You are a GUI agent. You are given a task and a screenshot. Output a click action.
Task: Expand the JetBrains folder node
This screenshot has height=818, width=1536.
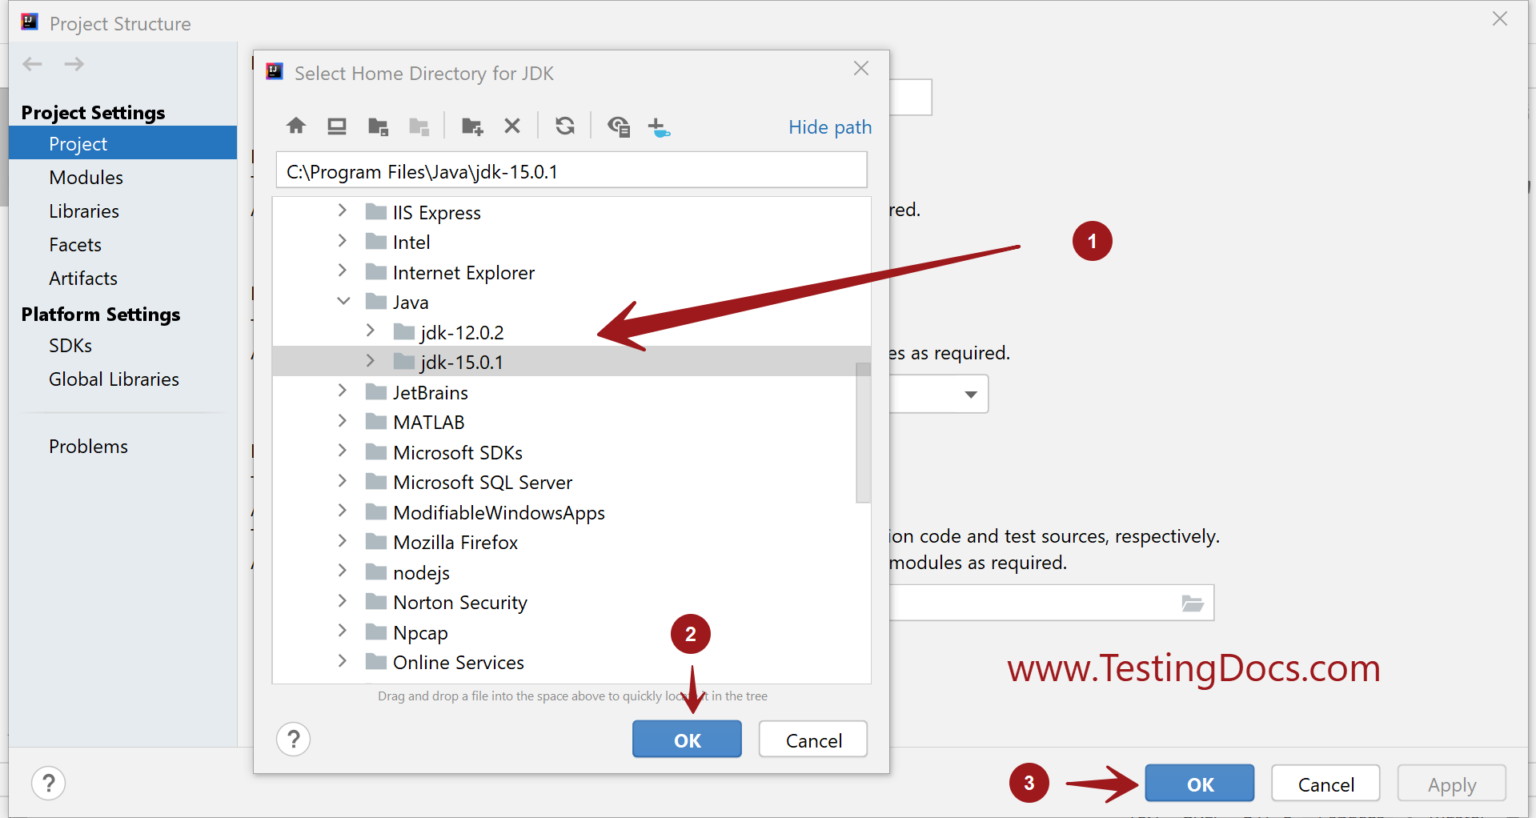point(342,391)
